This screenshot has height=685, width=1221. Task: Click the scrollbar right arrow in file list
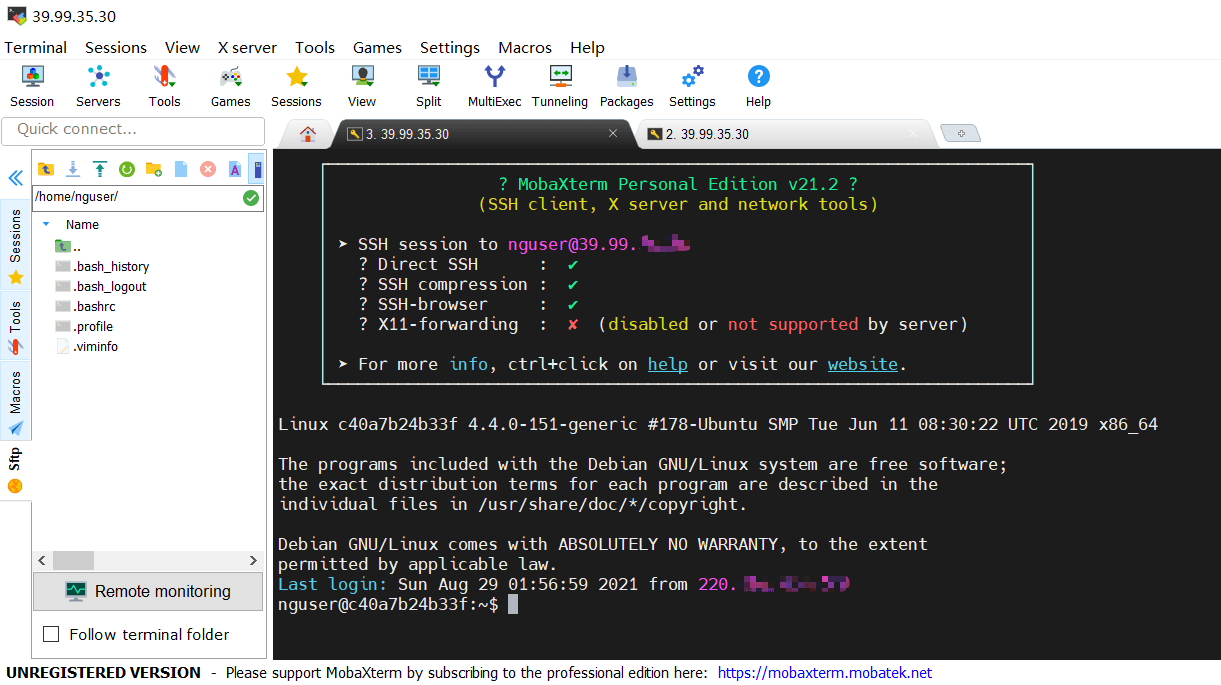coord(254,561)
